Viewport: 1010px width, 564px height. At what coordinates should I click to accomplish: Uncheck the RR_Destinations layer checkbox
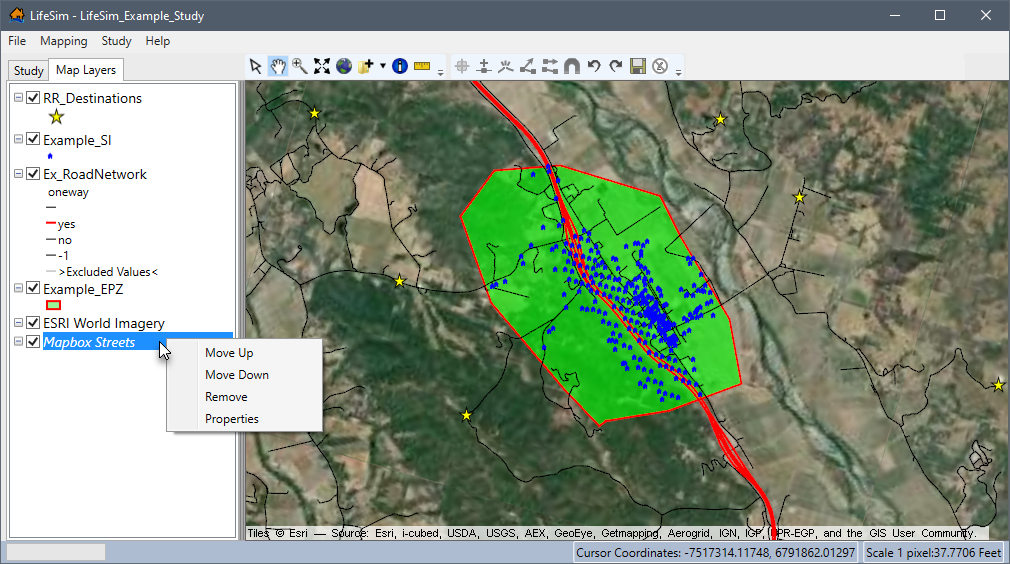(33, 98)
